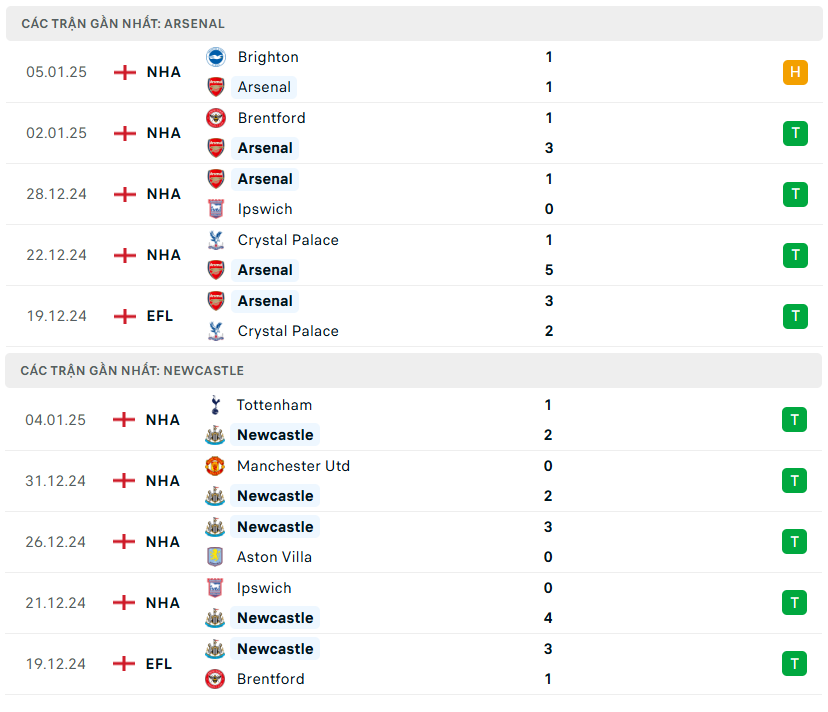The width and height of the screenshot is (828, 712).
Task: Click the orange H draw result badge
Action: click(795, 72)
